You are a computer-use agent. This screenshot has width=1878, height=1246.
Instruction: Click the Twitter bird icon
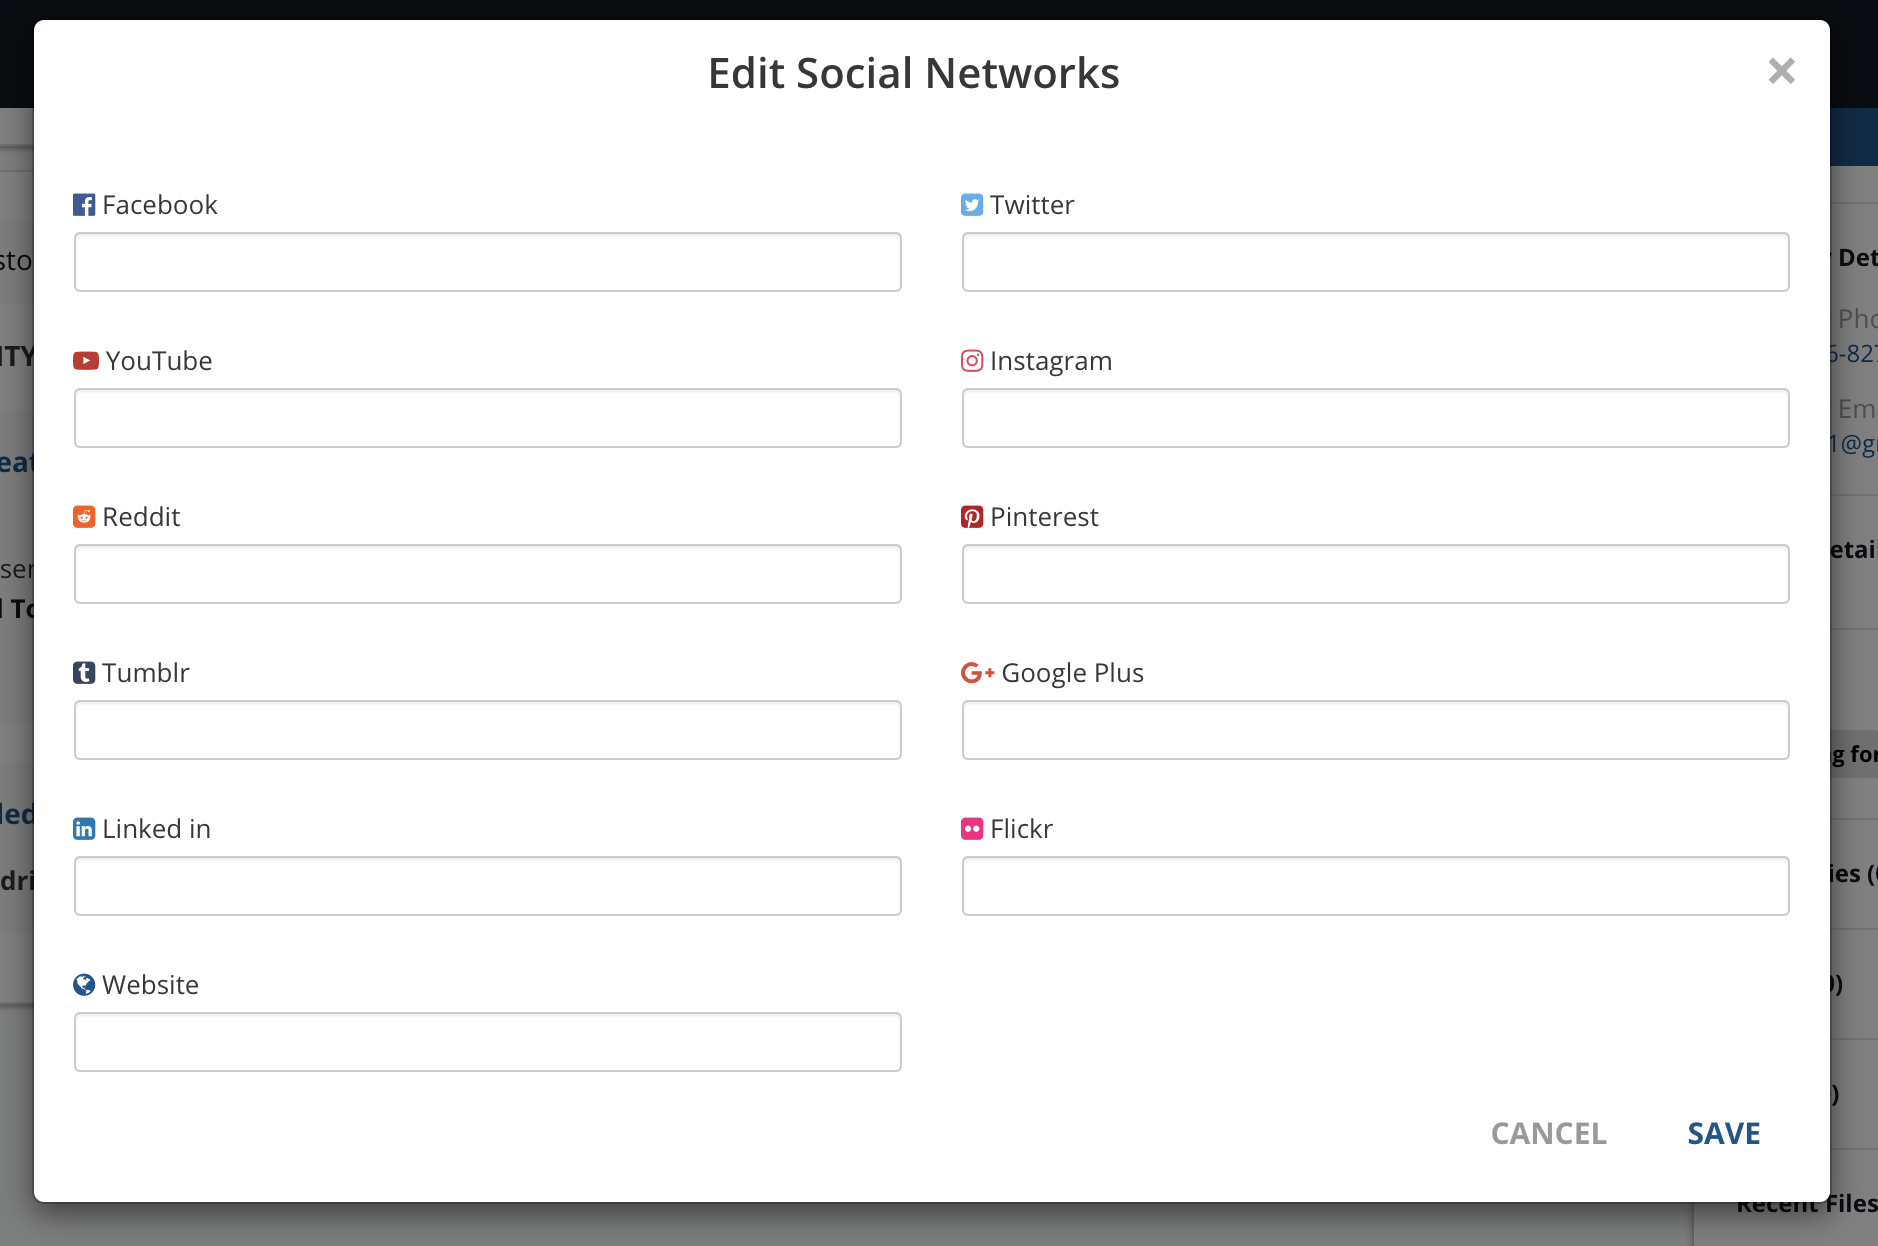click(972, 205)
